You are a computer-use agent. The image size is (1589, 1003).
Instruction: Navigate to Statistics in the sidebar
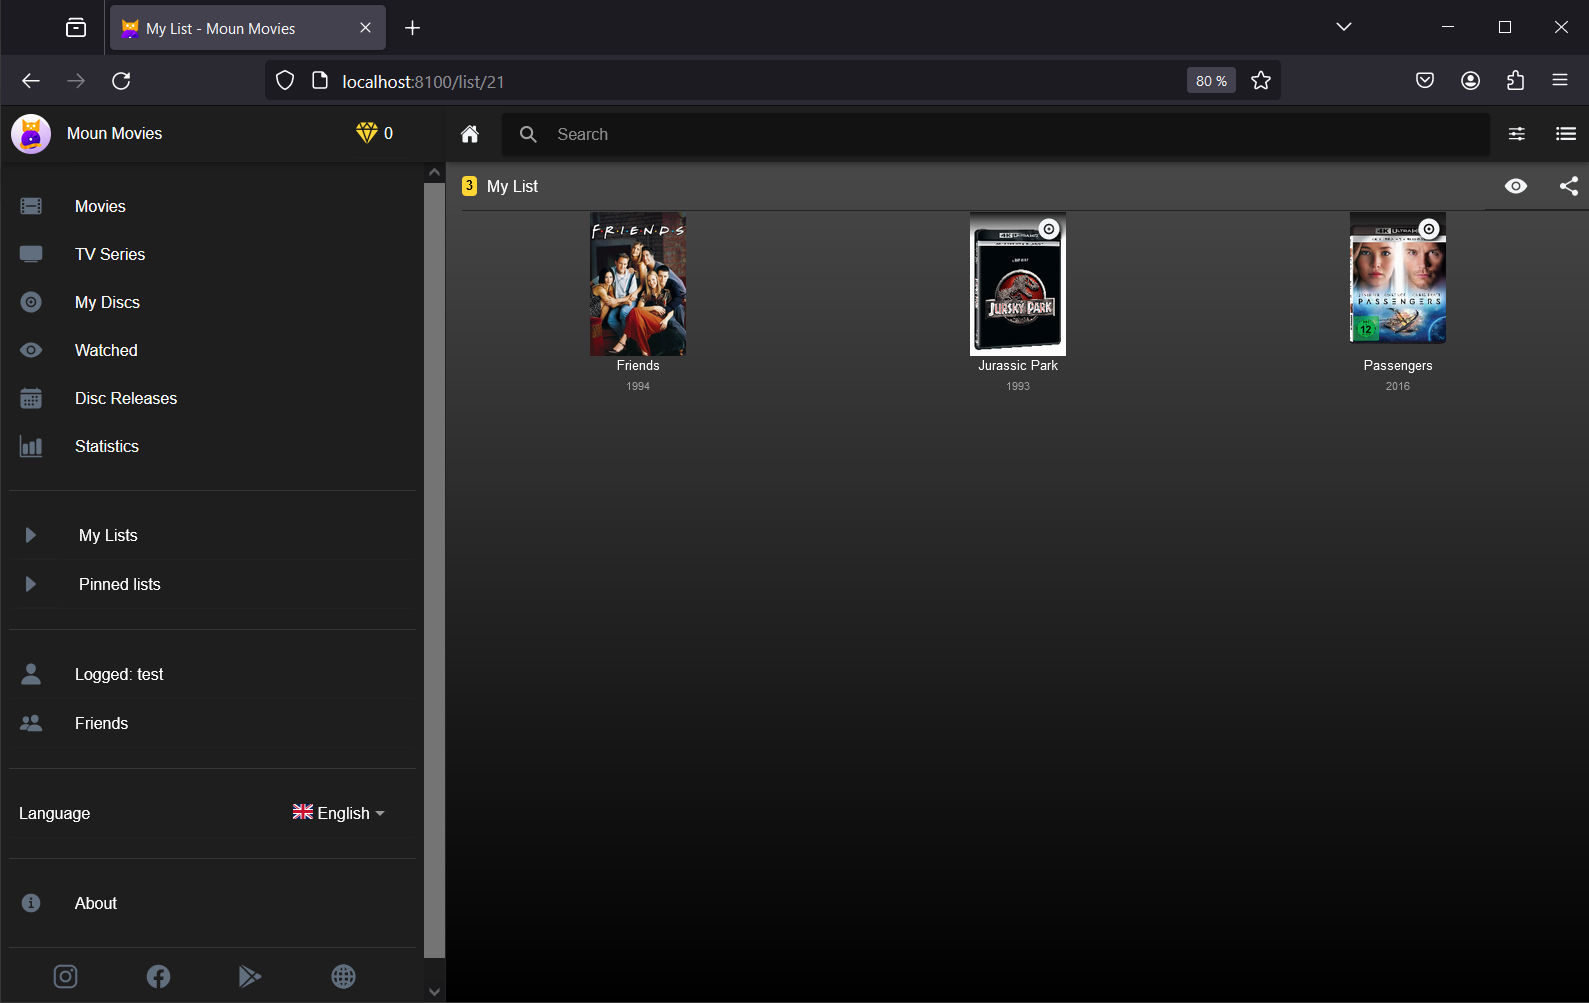(107, 446)
